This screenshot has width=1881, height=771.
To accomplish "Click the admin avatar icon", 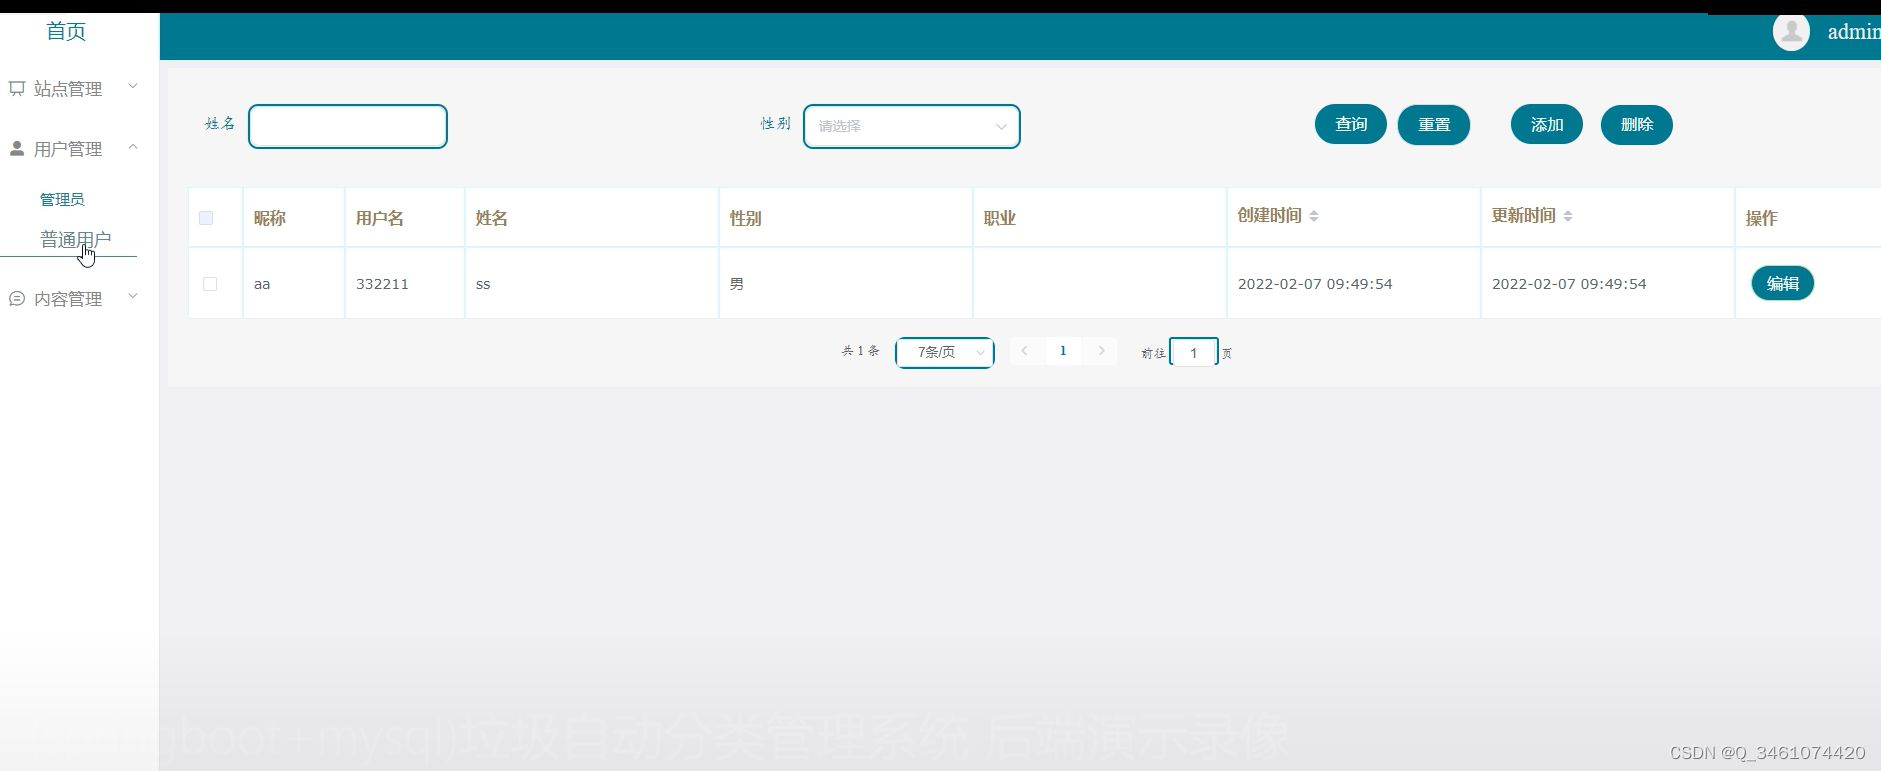I will point(1791,32).
